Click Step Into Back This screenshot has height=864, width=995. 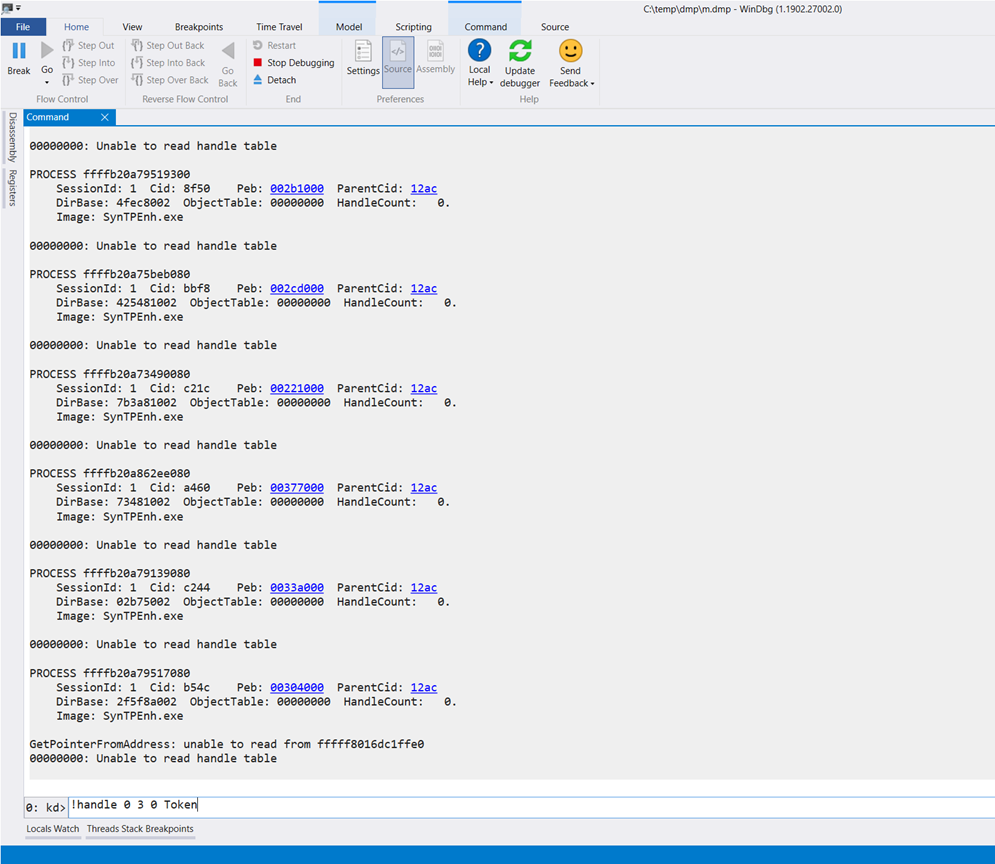pyautogui.click(x=168, y=63)
